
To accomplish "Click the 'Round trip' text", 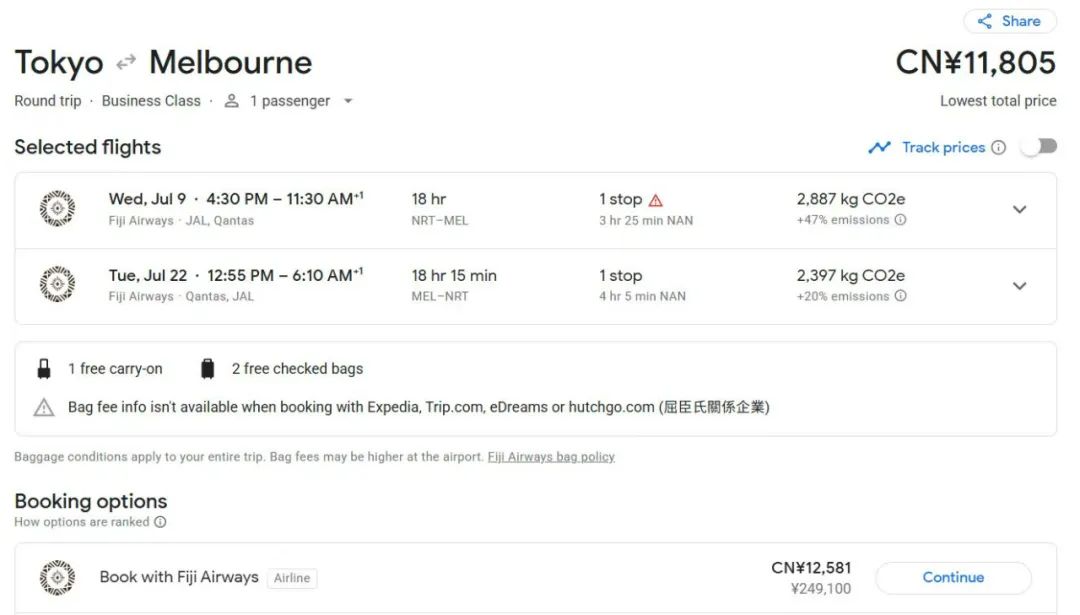I will 48,101.
